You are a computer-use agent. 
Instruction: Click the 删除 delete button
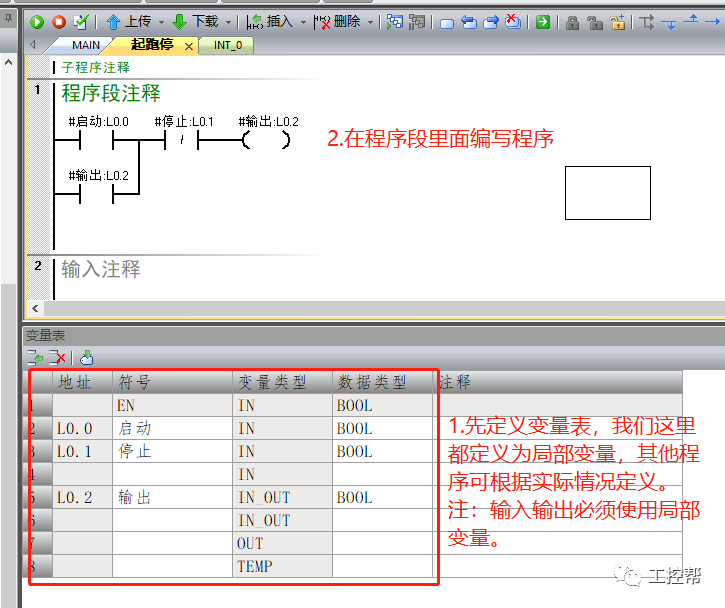(337, 21)
